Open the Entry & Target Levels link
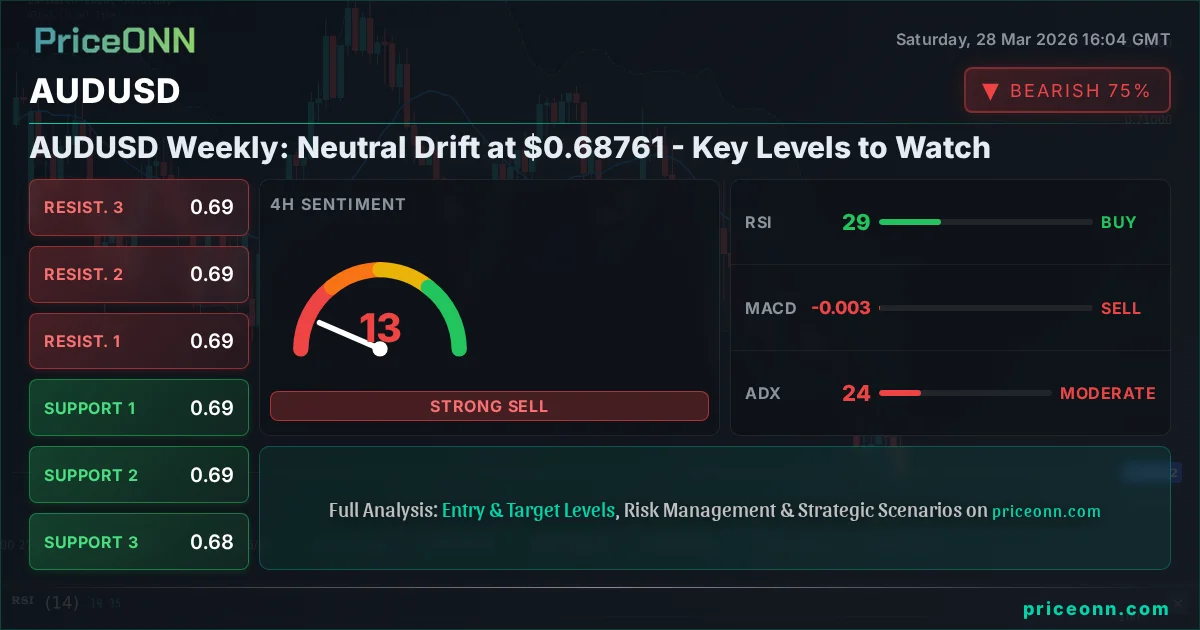The height and width of the screenshot is (630, 1200). [528, 510]
